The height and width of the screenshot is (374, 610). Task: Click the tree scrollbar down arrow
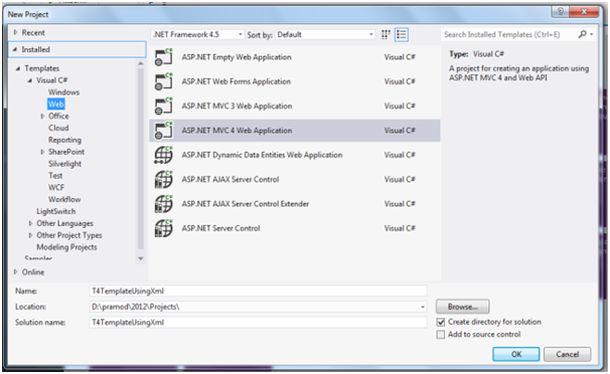click(x=140, y=258)
